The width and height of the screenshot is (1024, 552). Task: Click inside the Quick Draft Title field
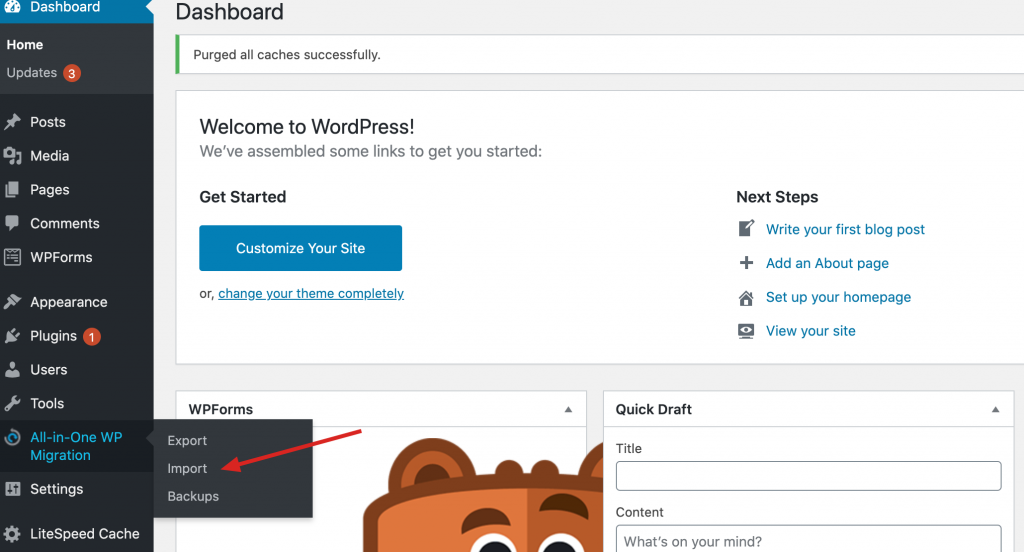pos(808,476)
